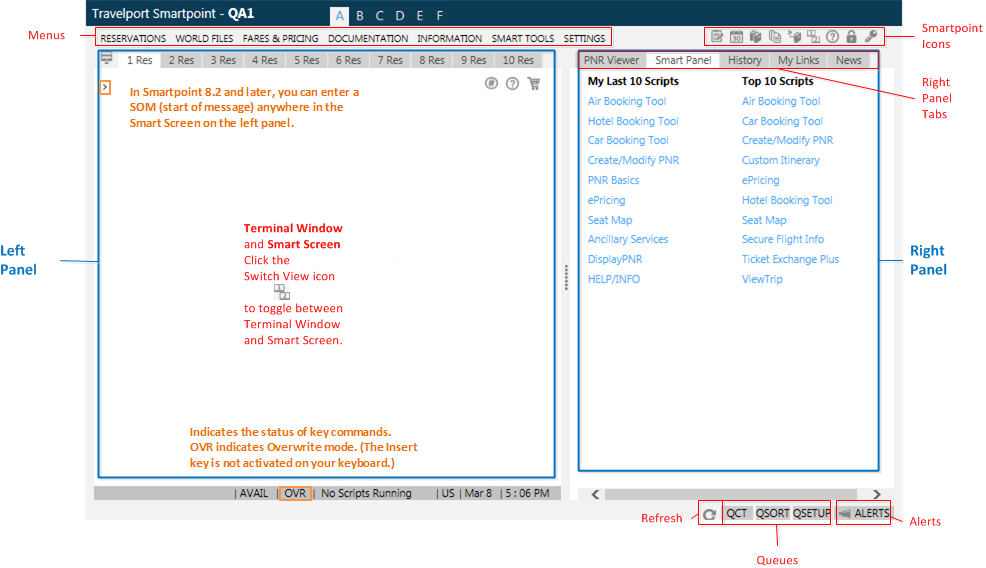Open the Reservations menu

coord(133,39)
